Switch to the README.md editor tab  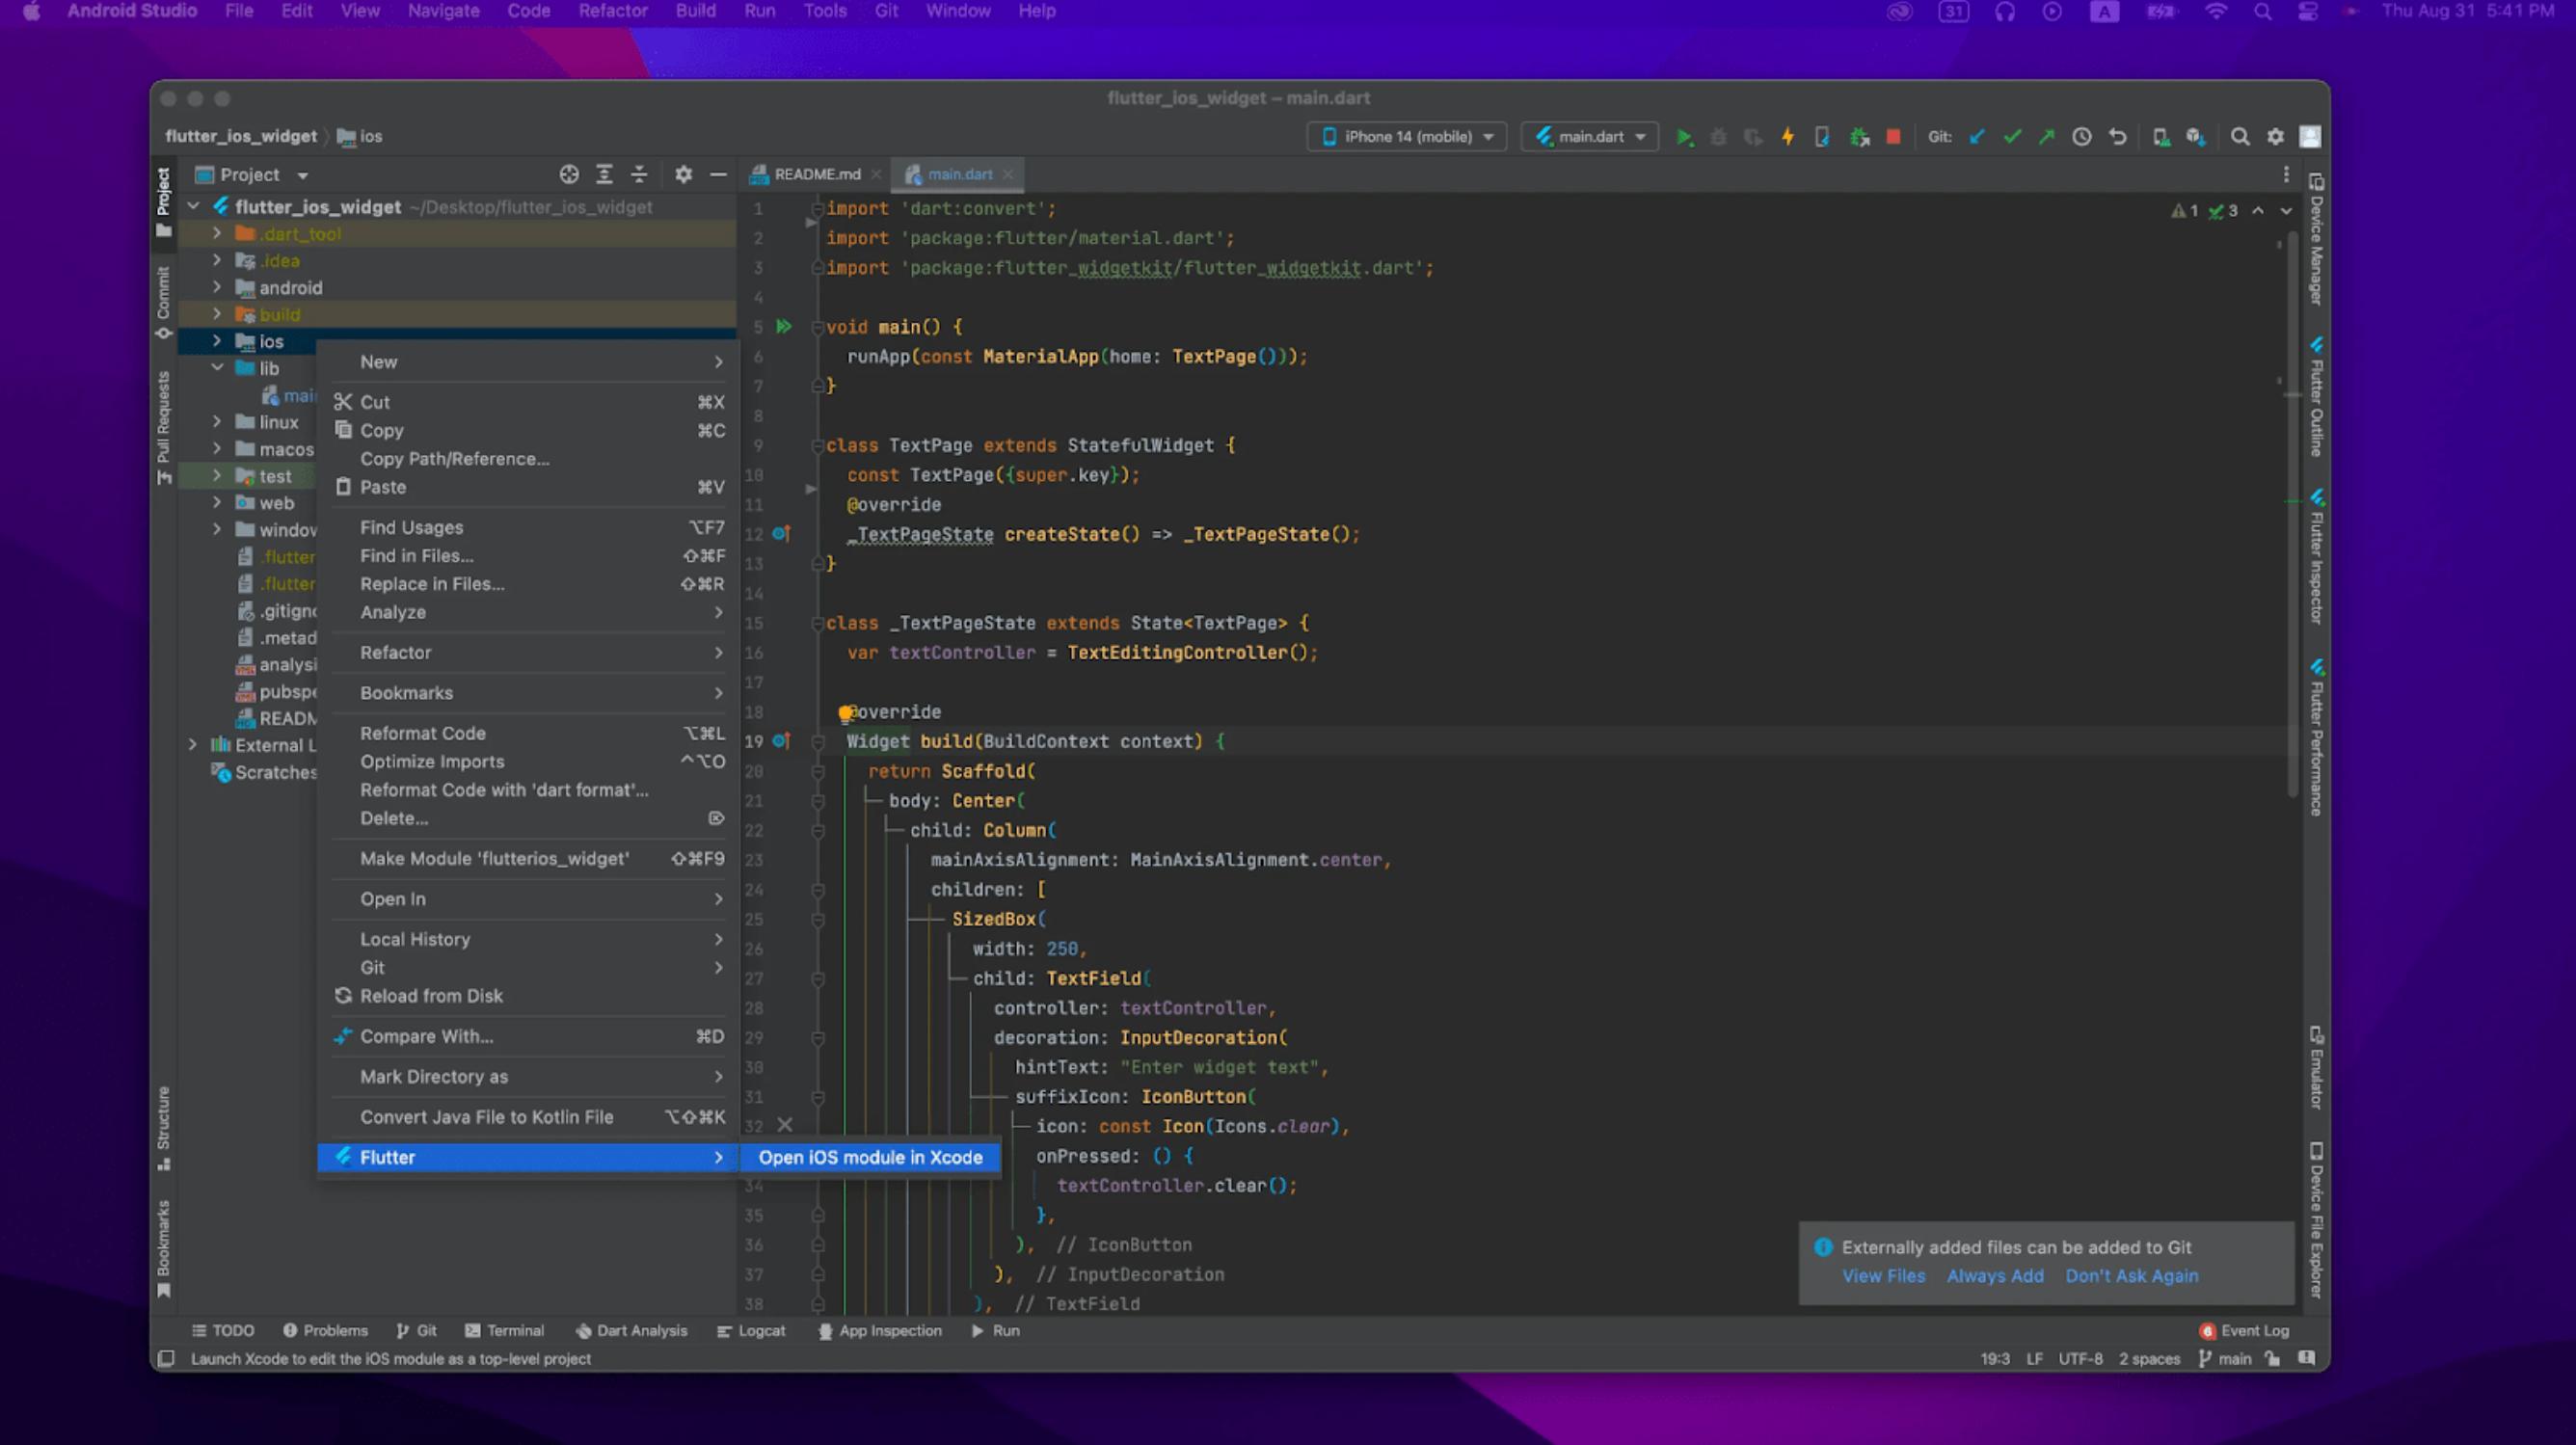(x=816, y=174)
